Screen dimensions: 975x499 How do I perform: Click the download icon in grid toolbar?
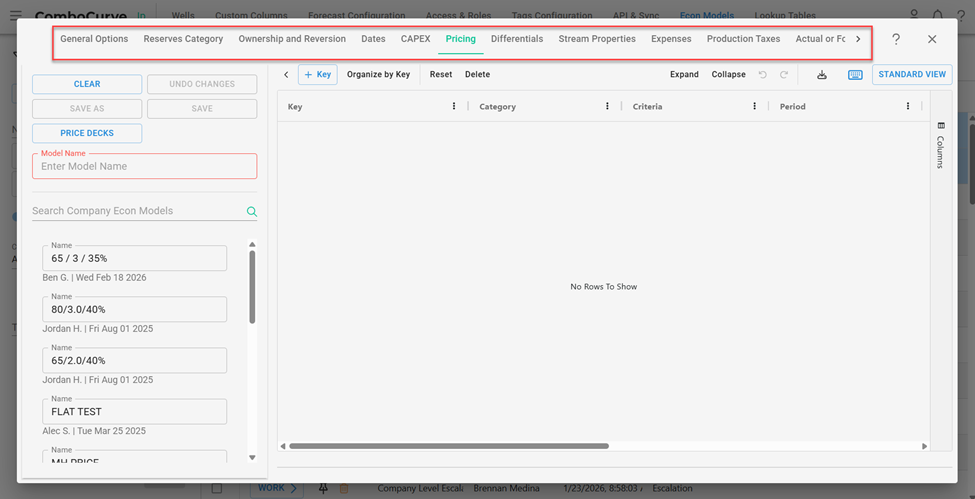[822, 75]
